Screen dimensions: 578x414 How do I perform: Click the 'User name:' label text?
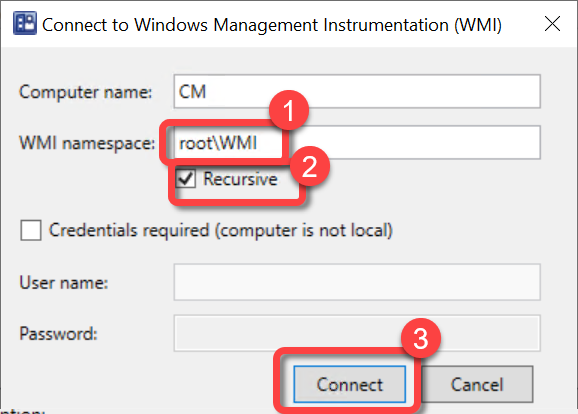[64, 283]
